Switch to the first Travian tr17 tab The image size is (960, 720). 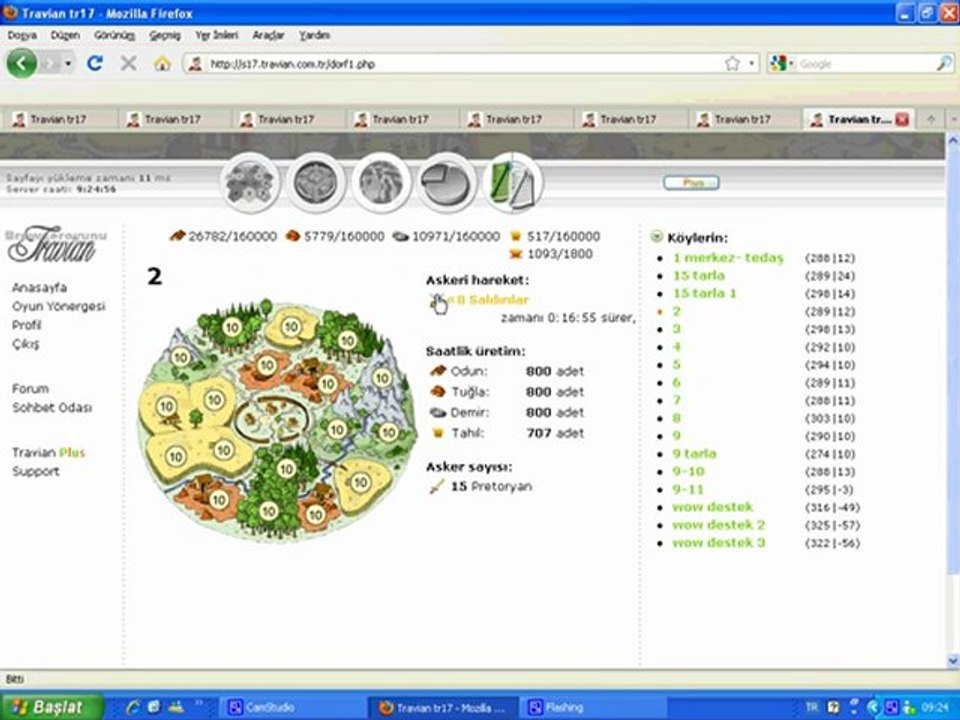click(x=59, y=119)
